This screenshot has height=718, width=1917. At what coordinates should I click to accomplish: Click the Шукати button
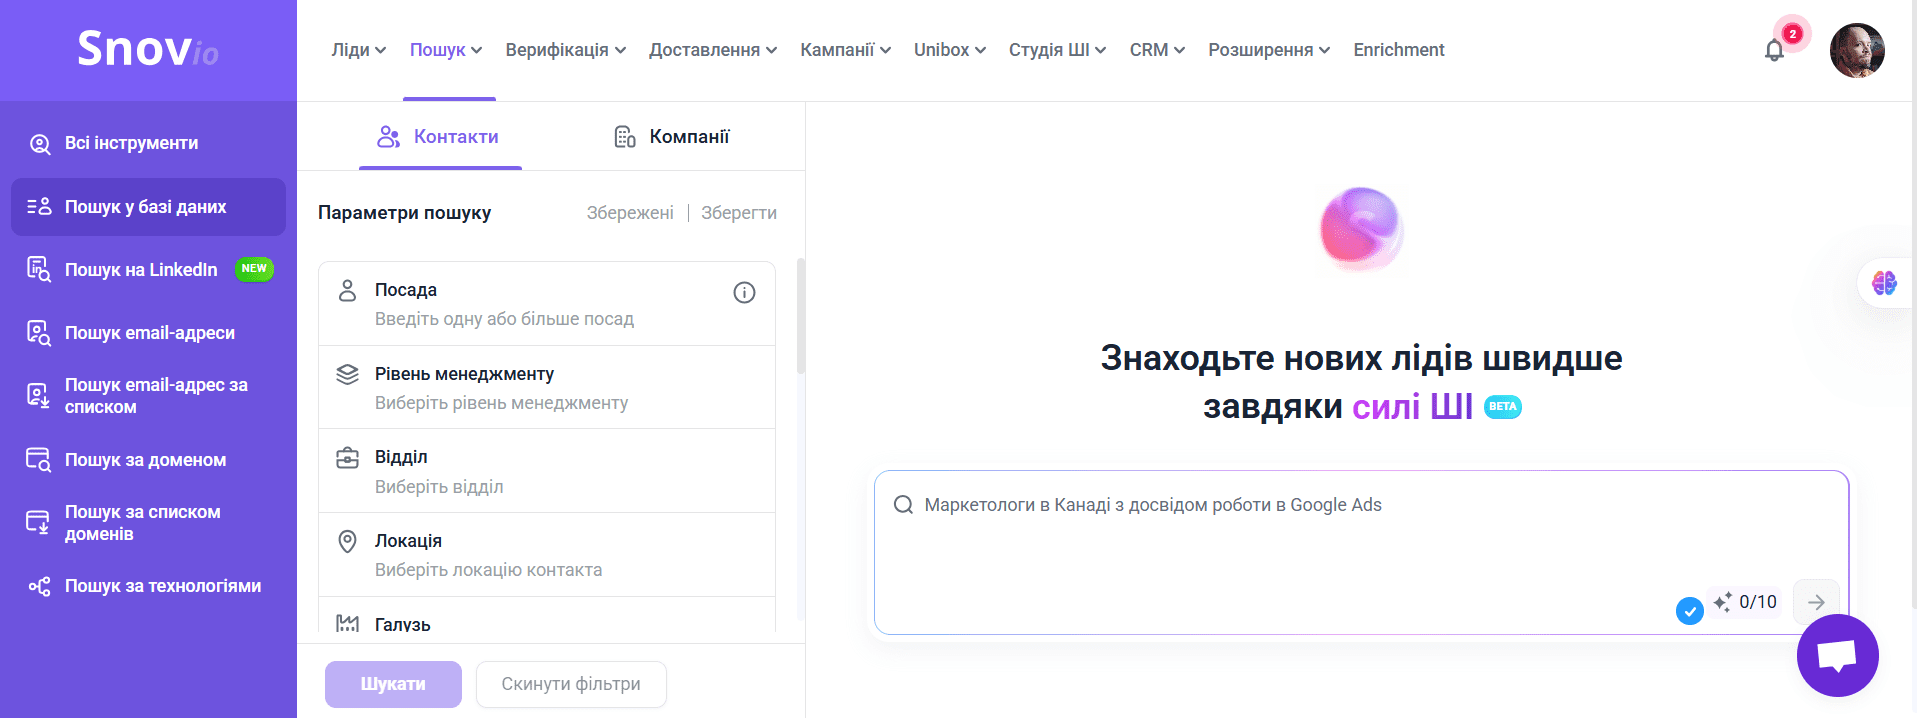(393, 684)
